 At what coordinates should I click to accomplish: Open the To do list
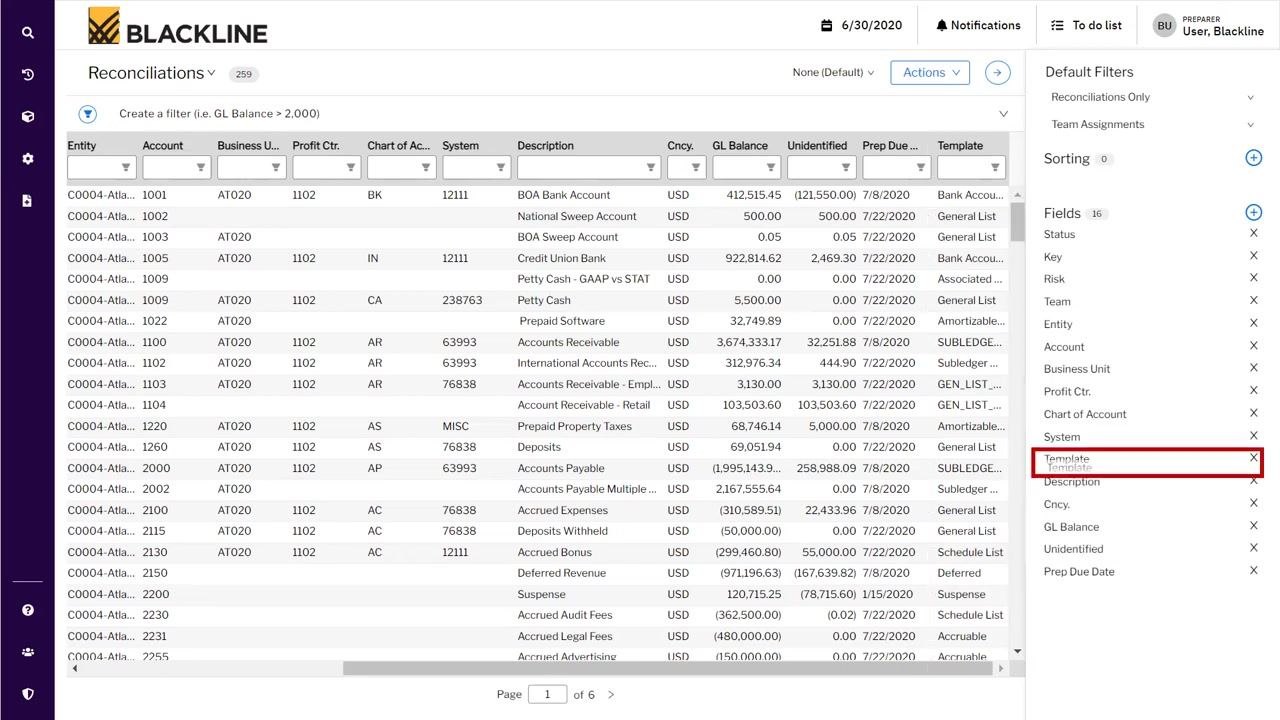click(1086, 25)
